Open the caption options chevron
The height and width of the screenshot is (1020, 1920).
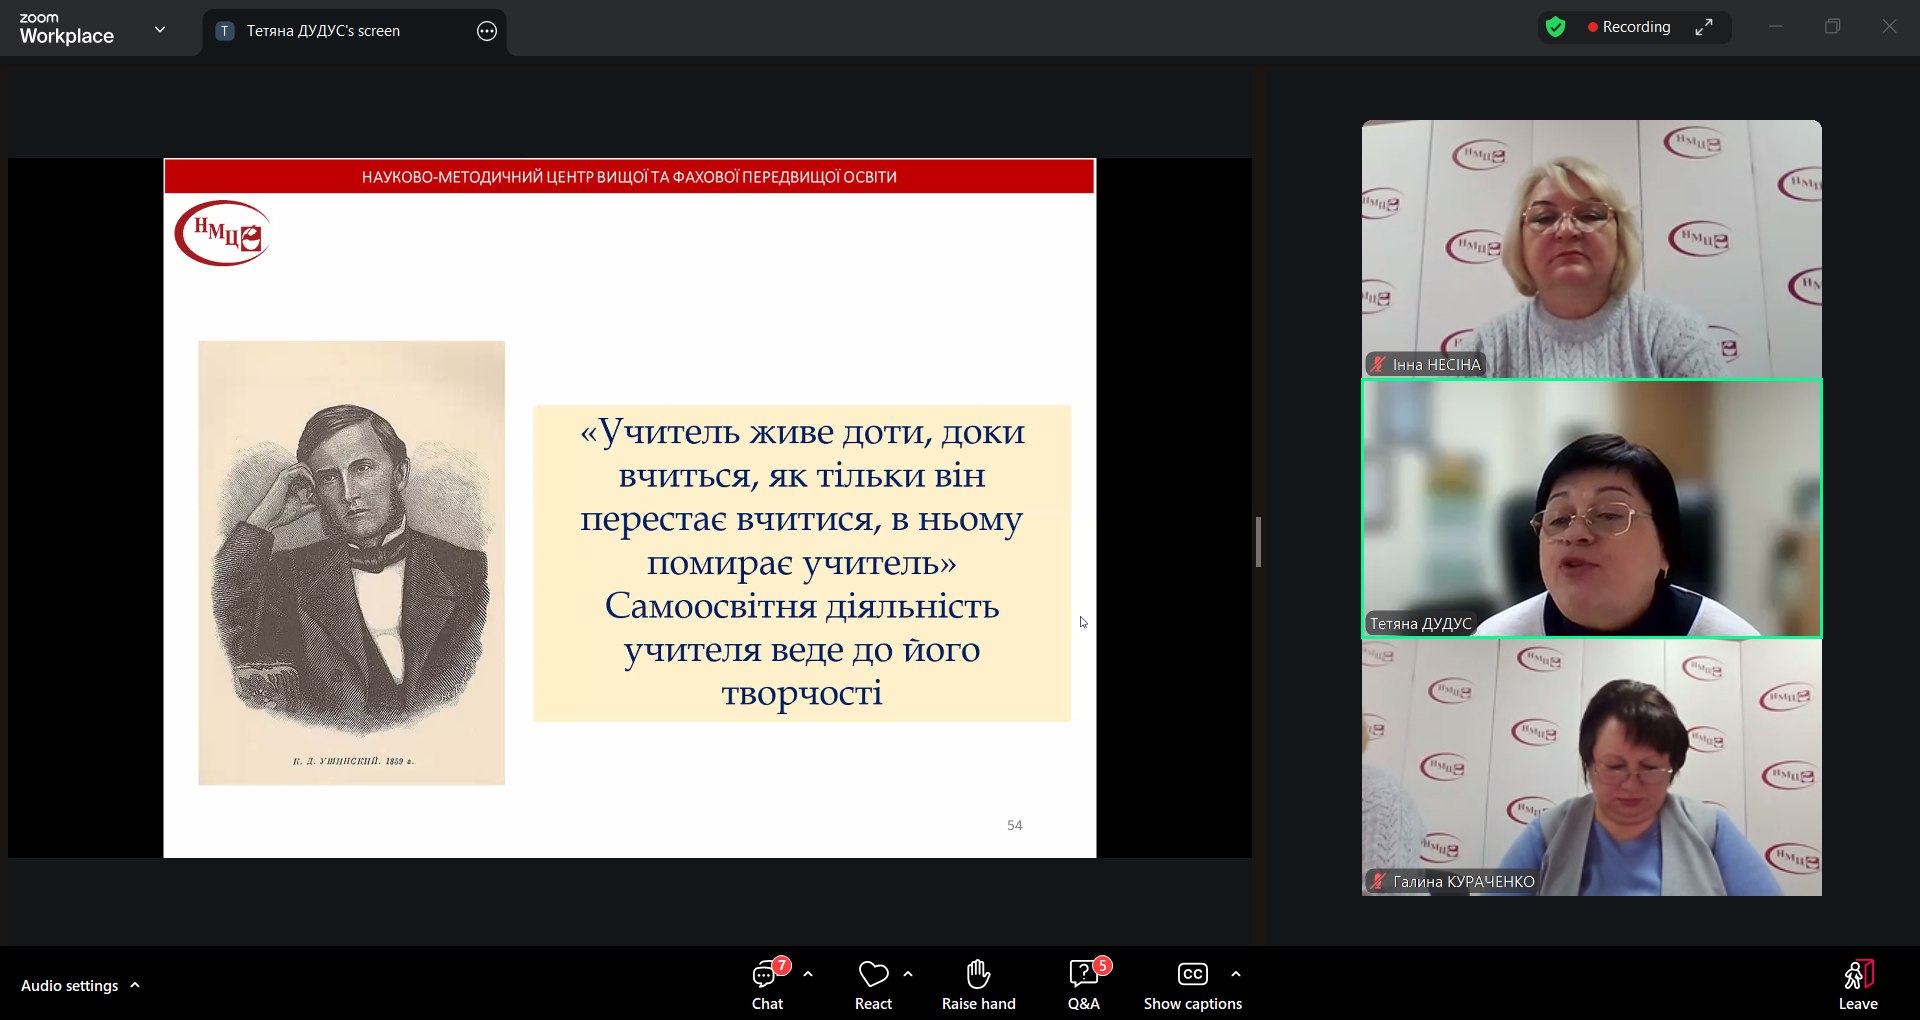click(x=1236, y=974)
